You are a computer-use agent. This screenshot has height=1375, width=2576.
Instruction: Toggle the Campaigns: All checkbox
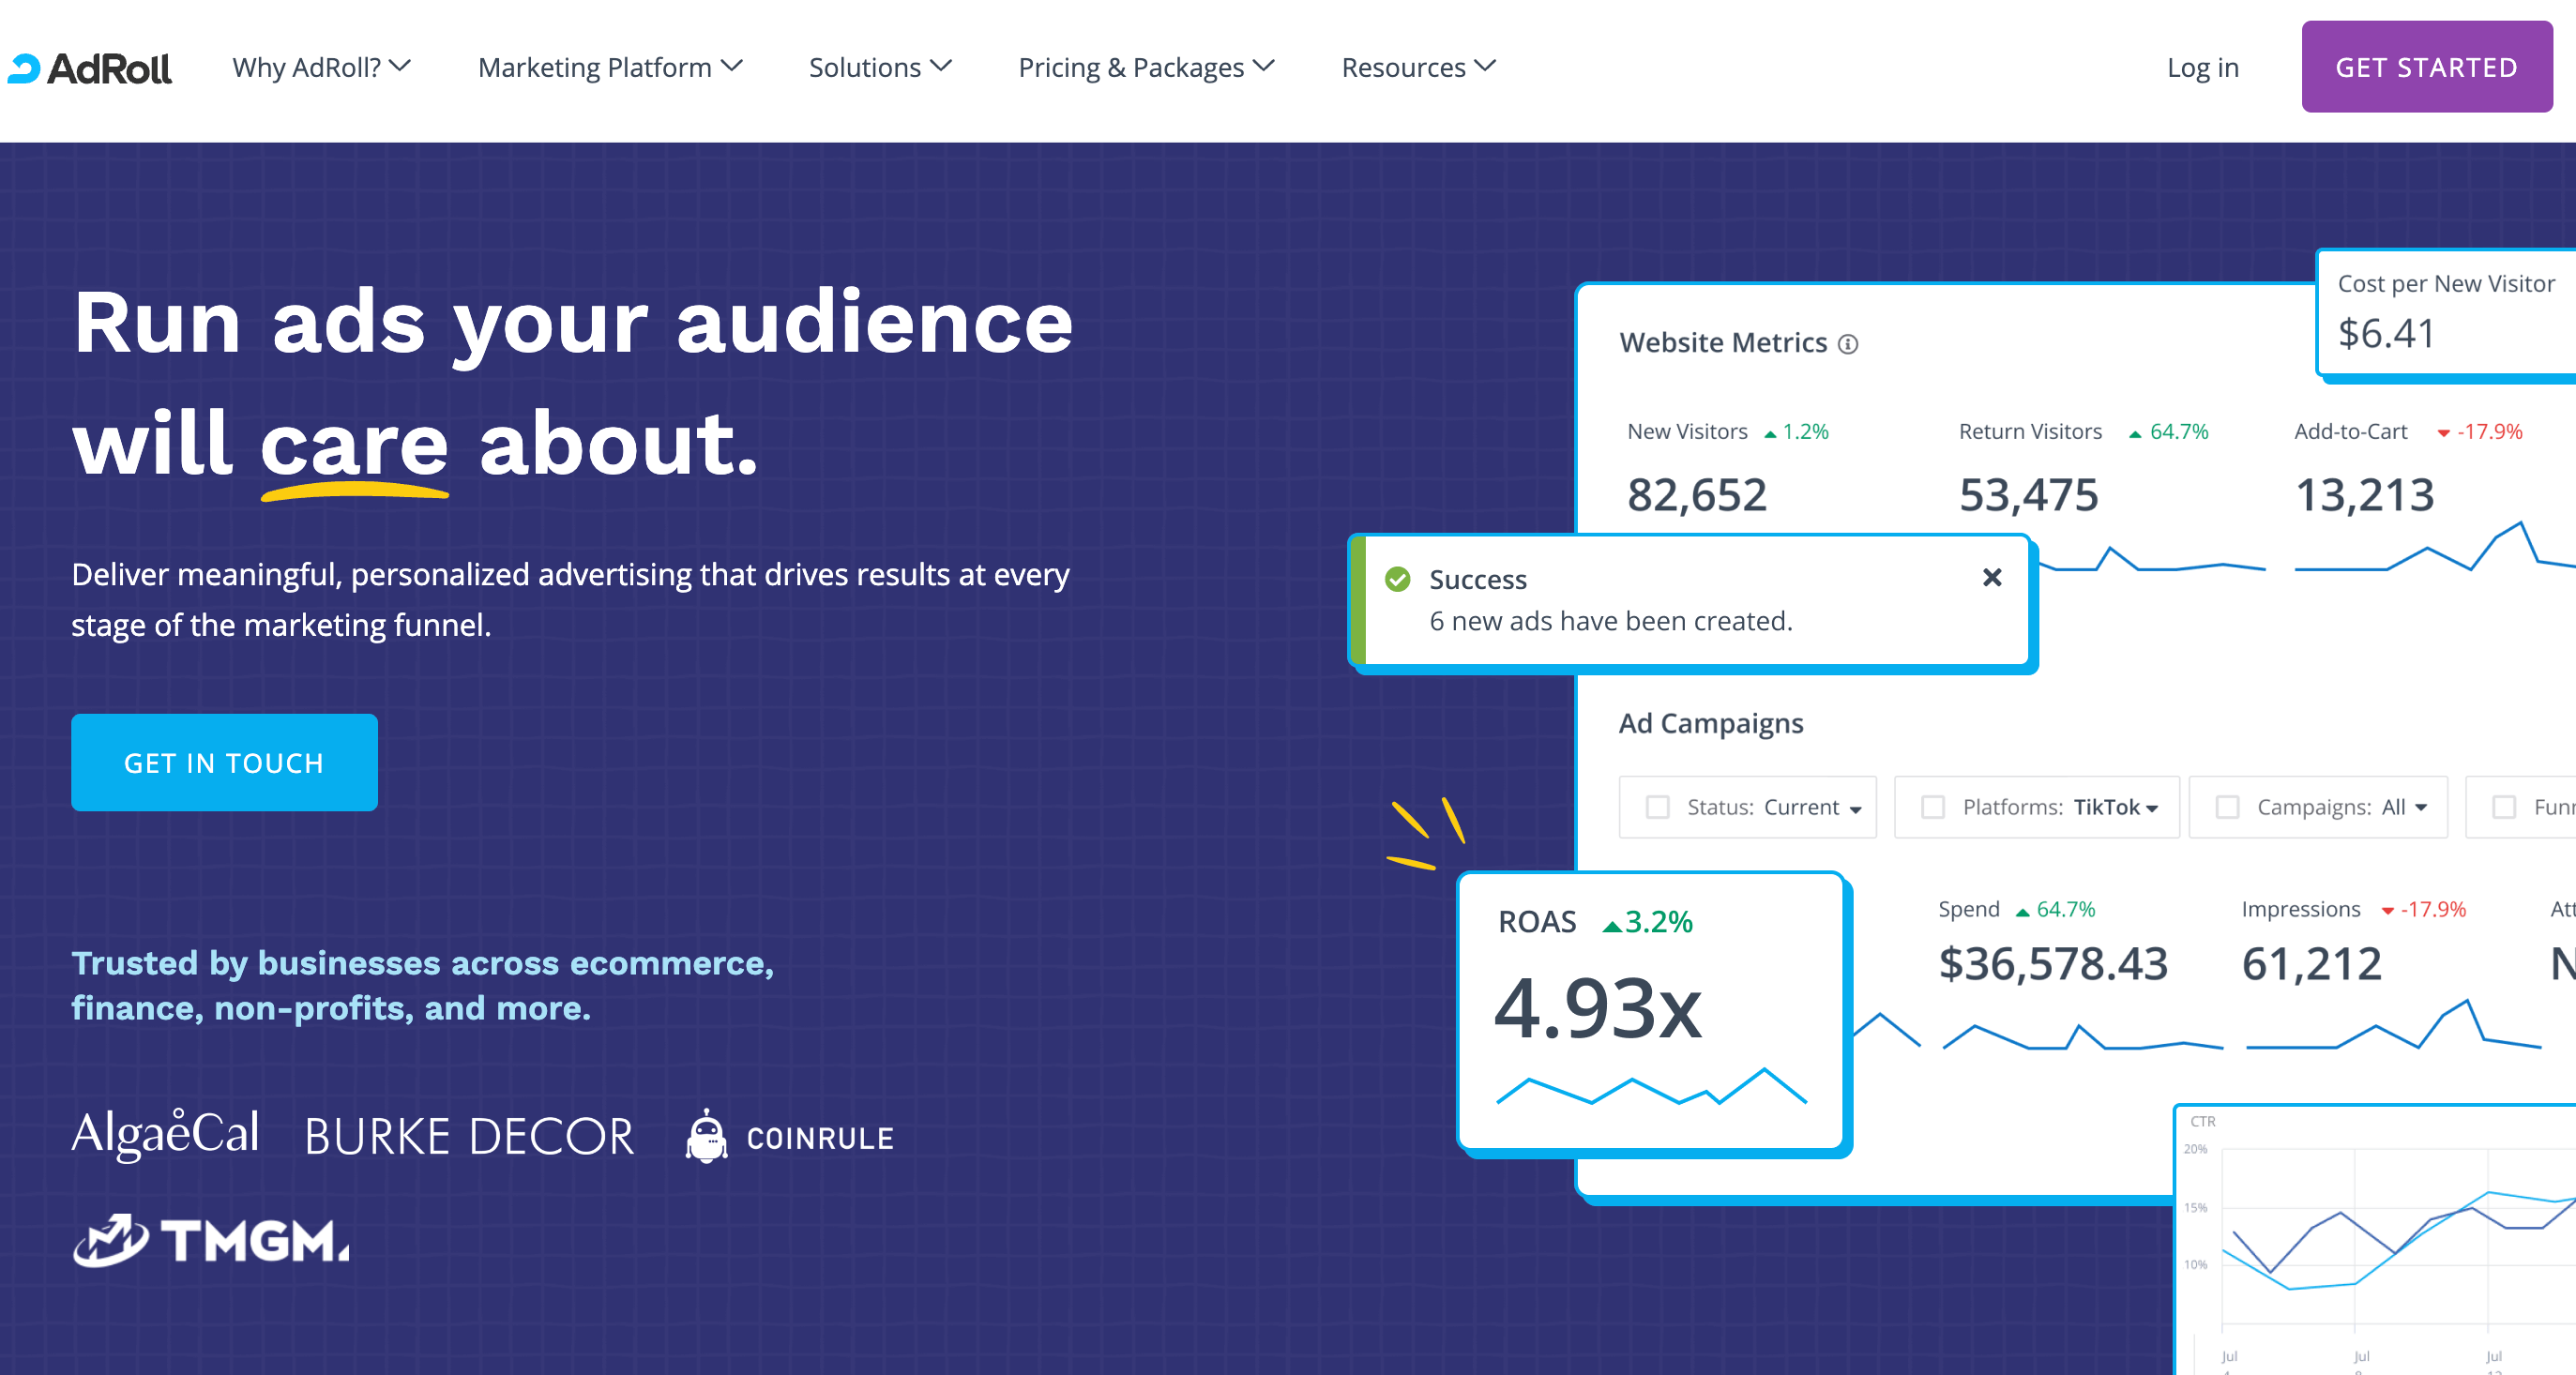point(2227,807)
